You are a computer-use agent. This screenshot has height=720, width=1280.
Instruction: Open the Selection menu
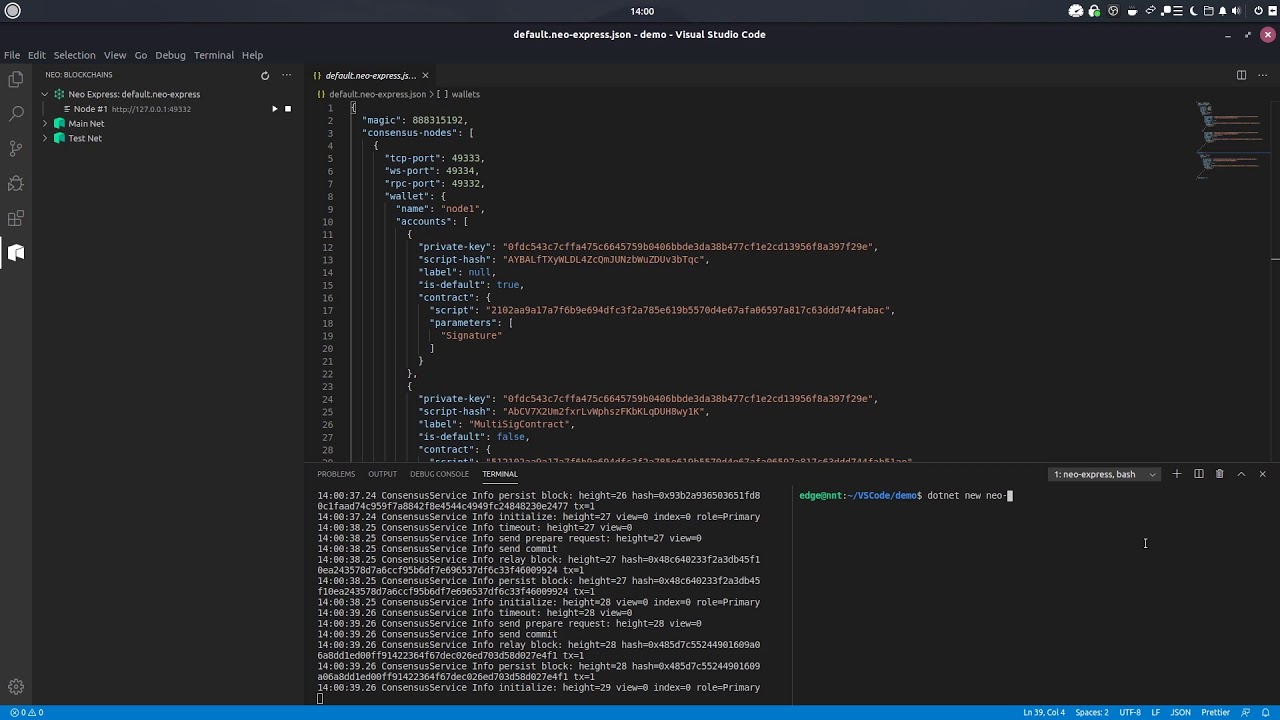point(75,55)
